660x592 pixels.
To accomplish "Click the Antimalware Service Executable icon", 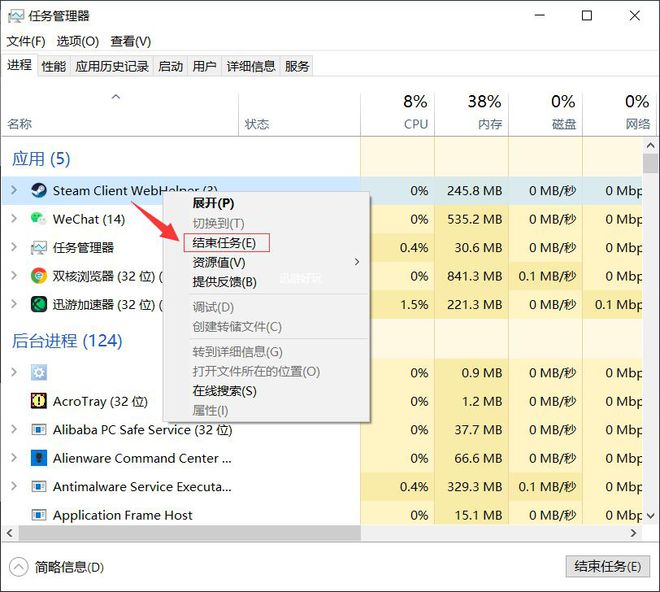I will pos(39,487).
